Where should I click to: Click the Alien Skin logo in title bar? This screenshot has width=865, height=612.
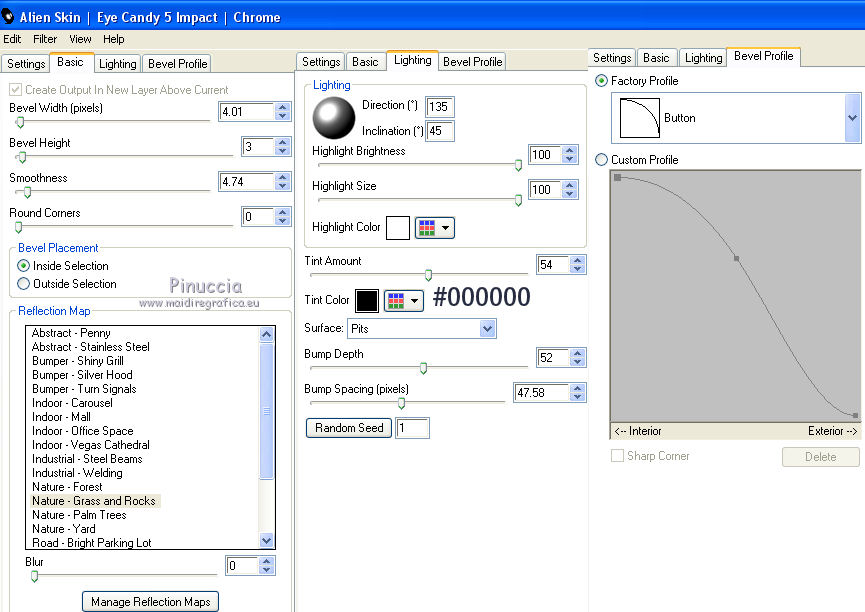7,17
